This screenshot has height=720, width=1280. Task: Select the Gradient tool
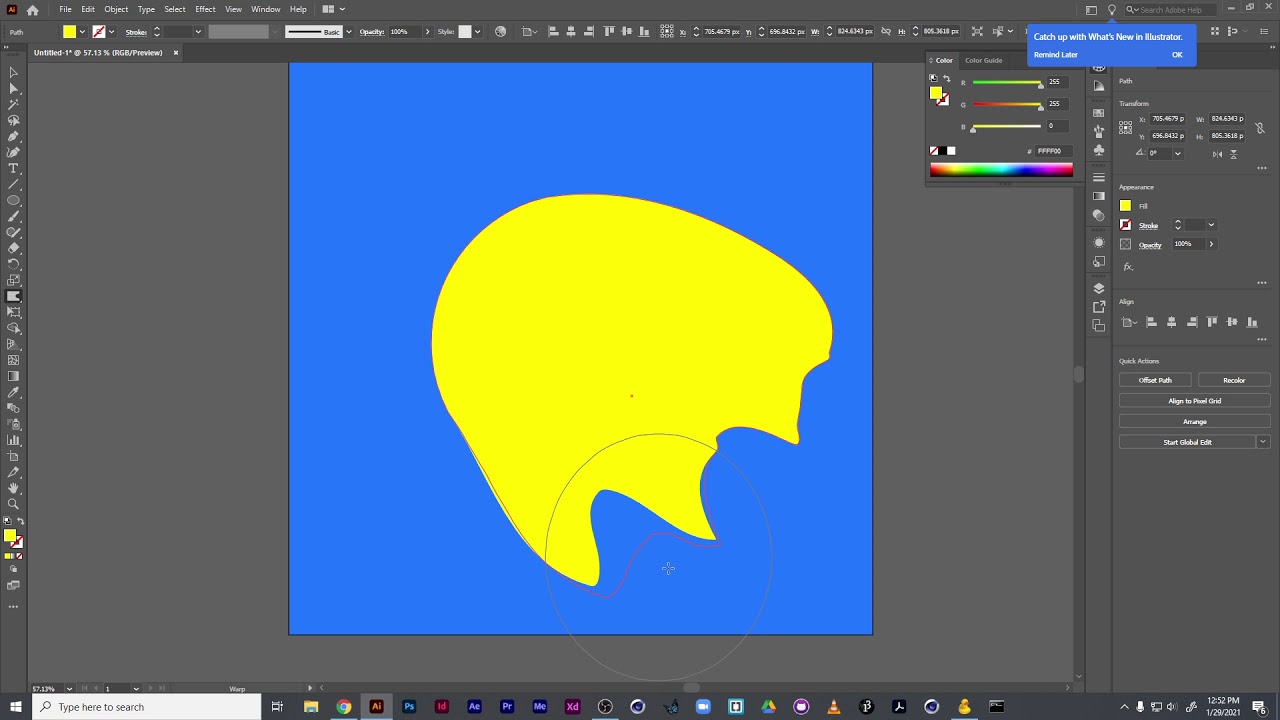pyautogui.click(x=13, y=376)
